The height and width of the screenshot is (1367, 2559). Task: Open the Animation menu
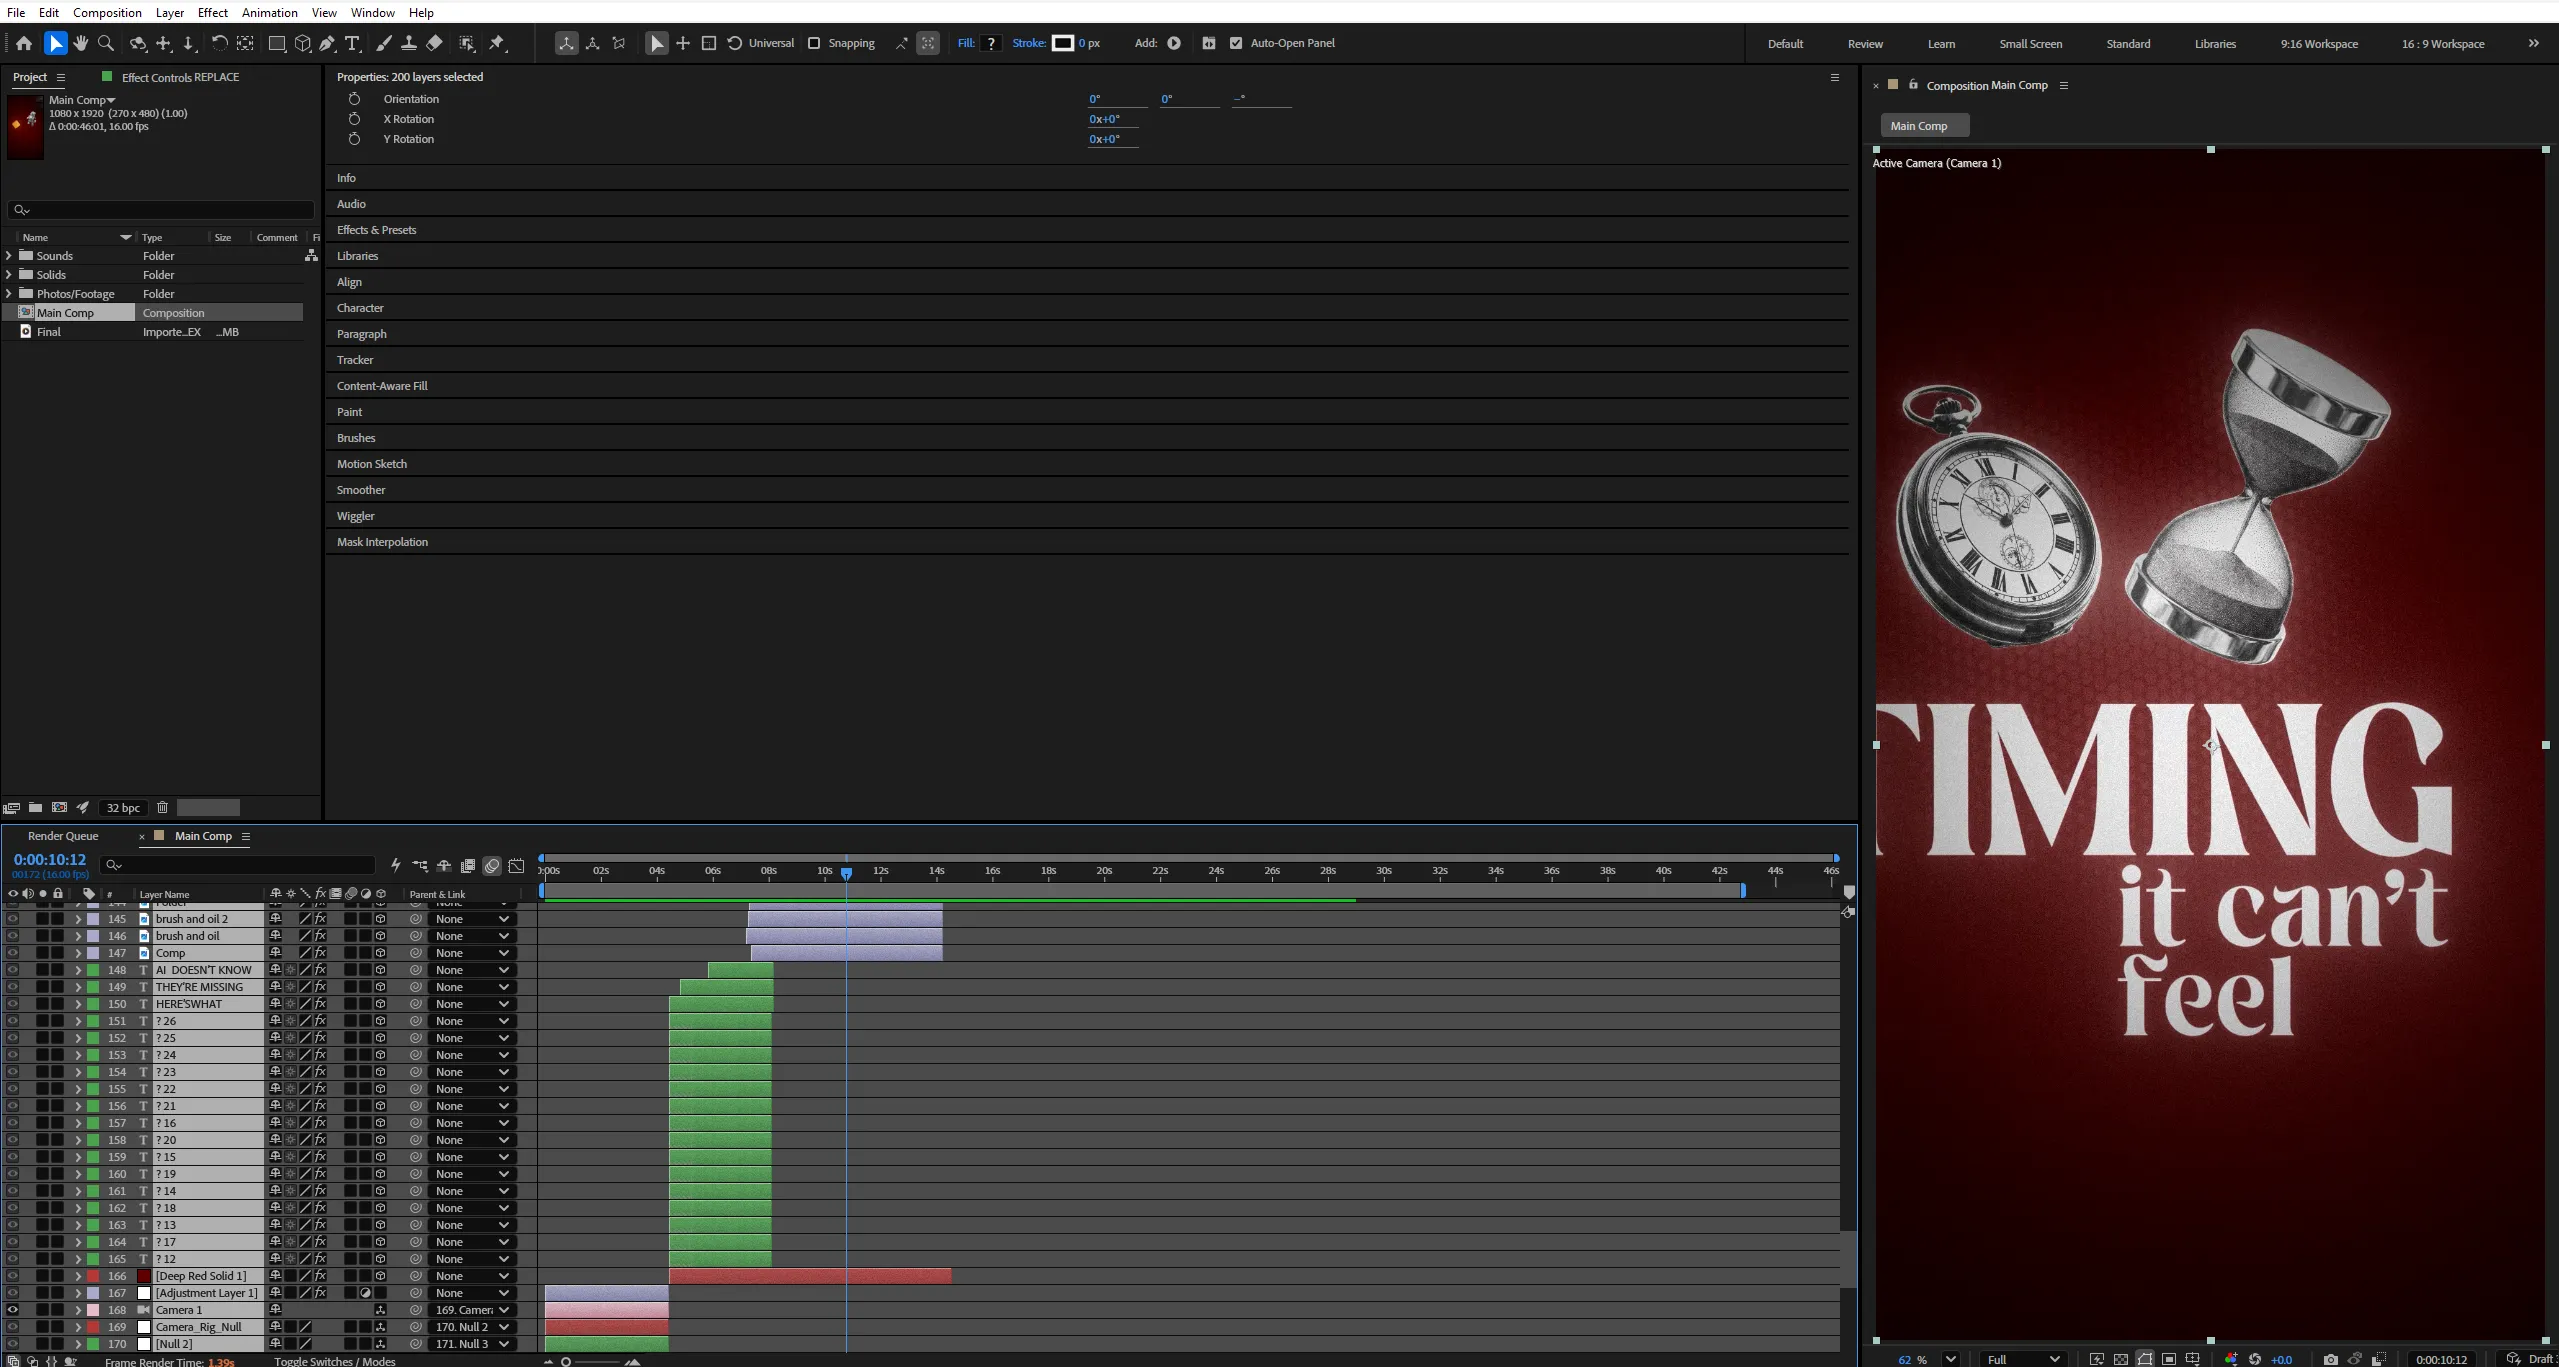click(269, 12)
